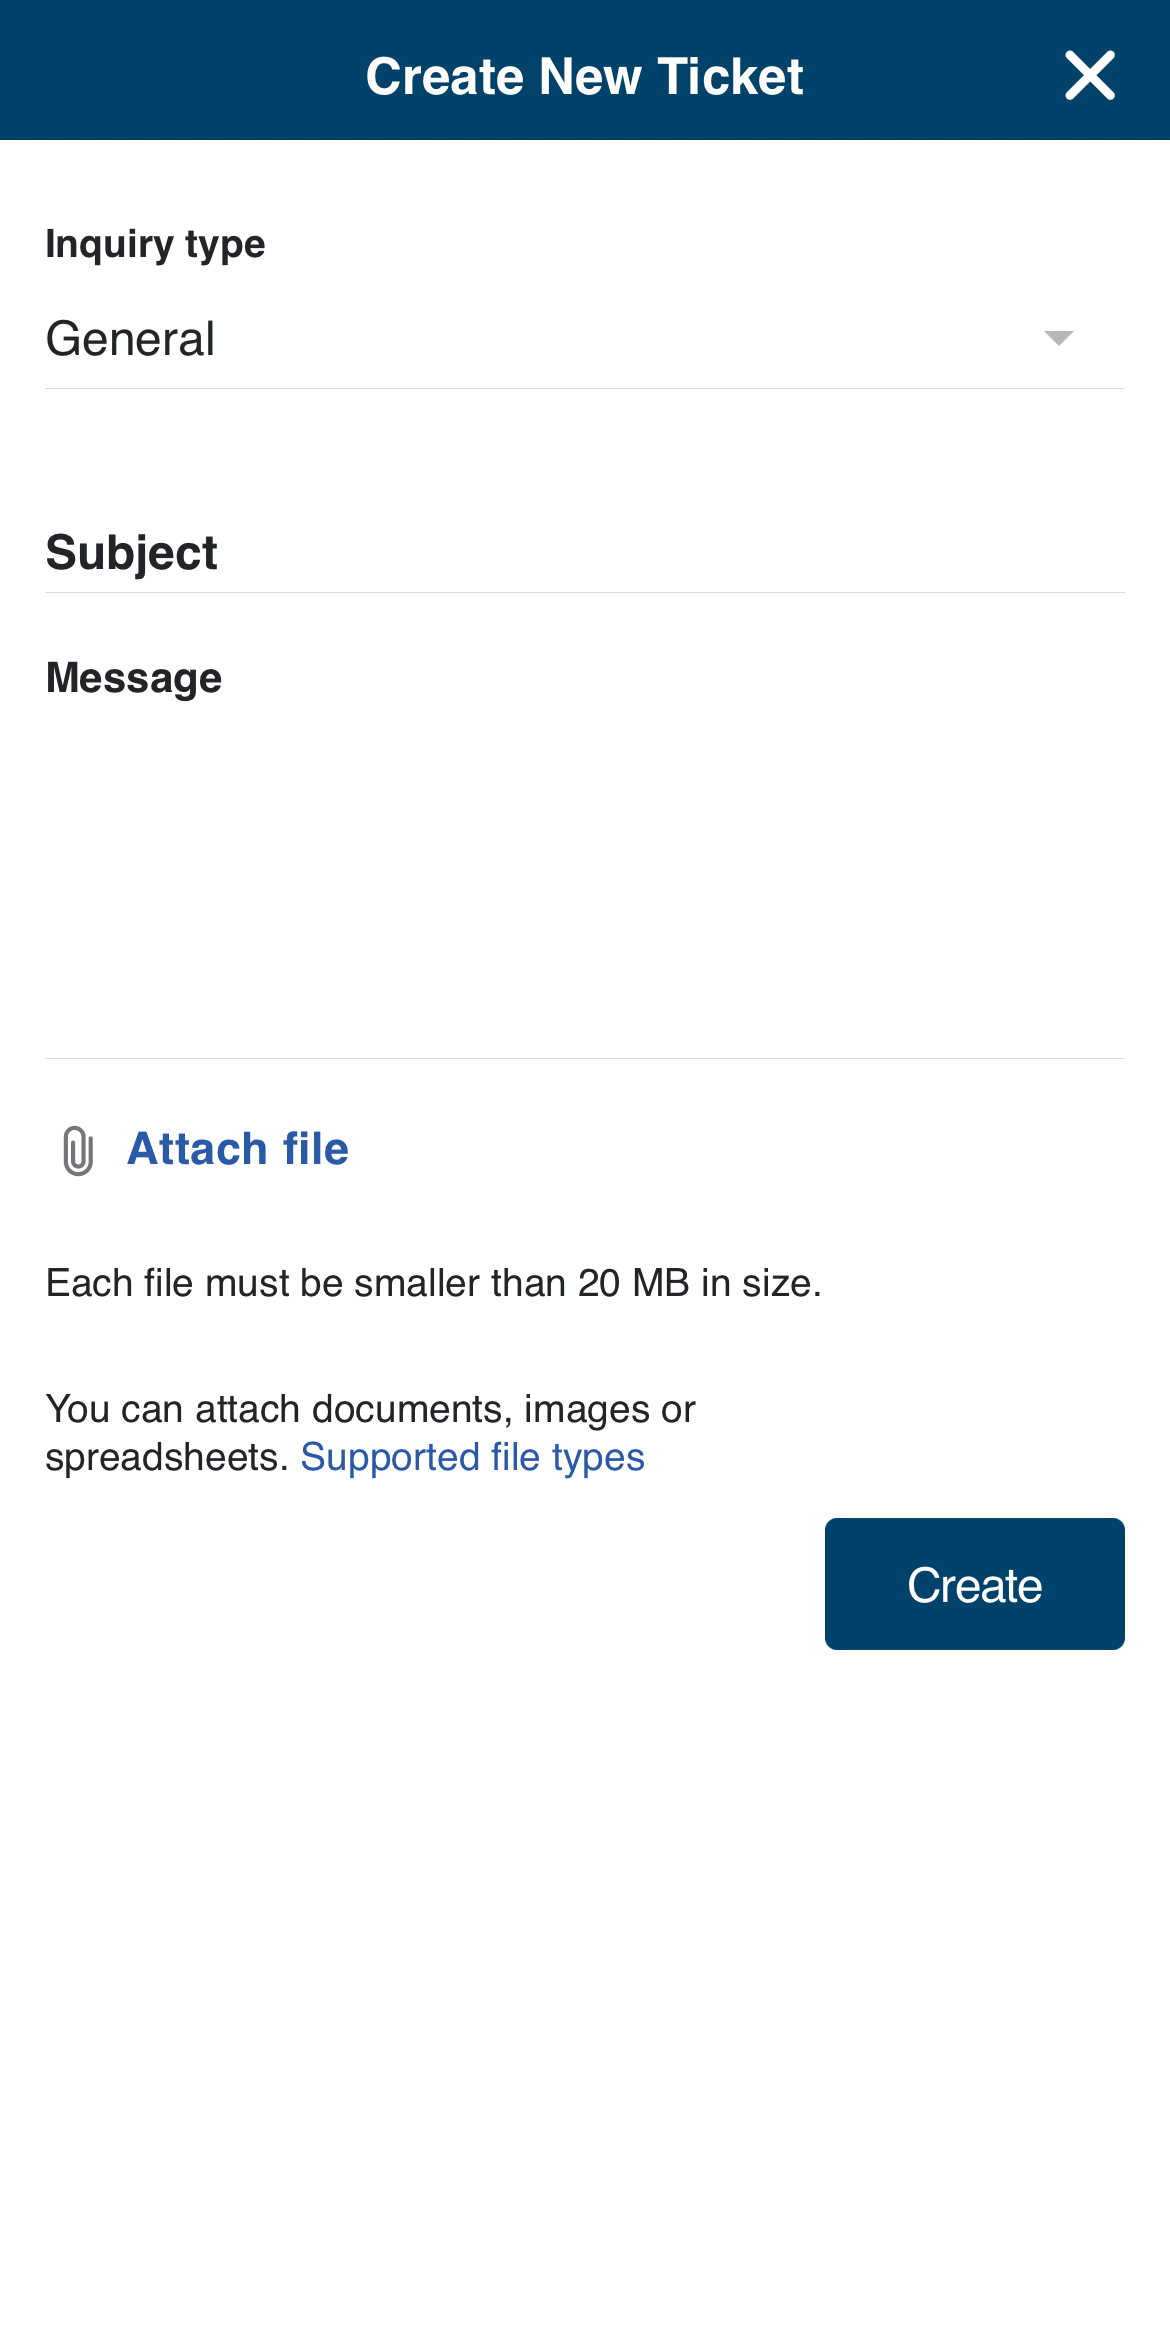The height and width of the screenshot is (2333, 1170).
Task: Click the Attach file link
Action: point(238,1149)
